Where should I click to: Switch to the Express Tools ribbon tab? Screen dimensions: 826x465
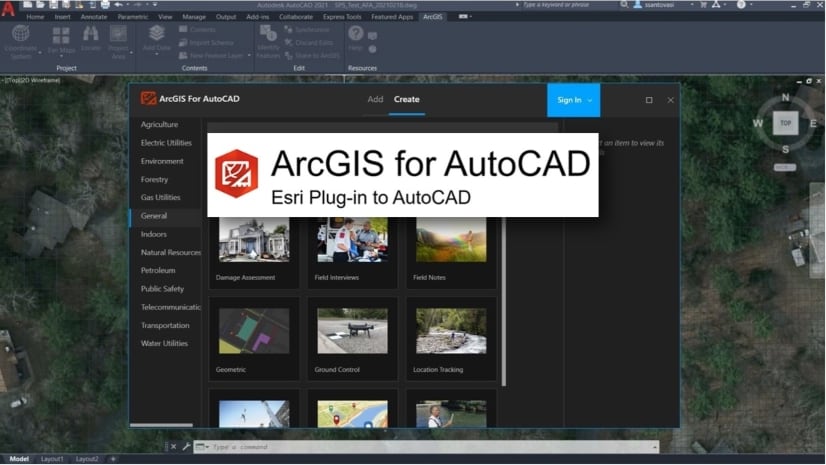[342, 17]
